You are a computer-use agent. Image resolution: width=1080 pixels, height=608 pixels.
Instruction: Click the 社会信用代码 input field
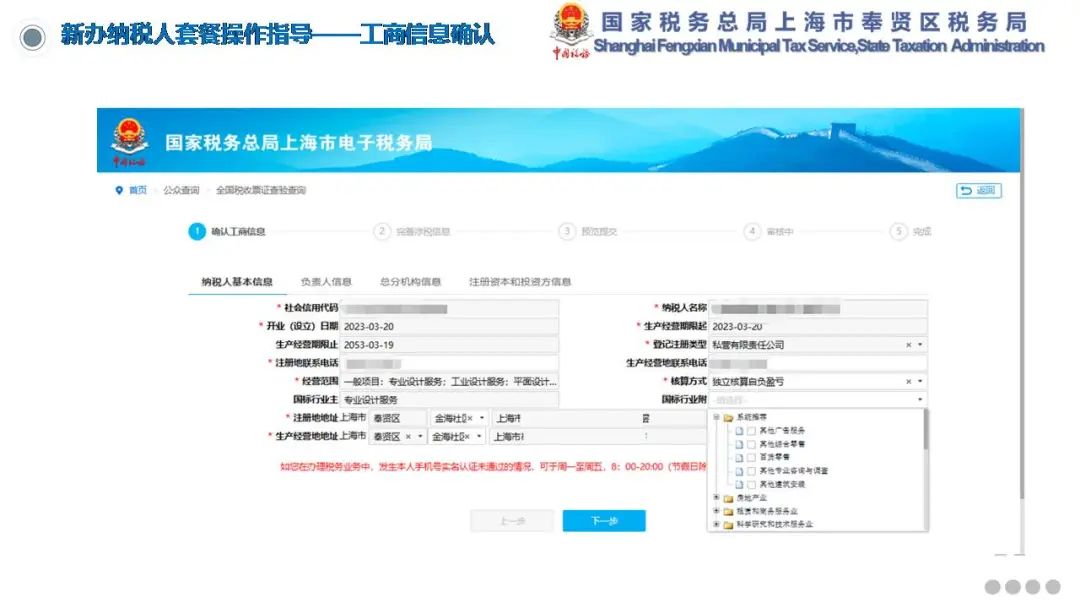[450, 308]
